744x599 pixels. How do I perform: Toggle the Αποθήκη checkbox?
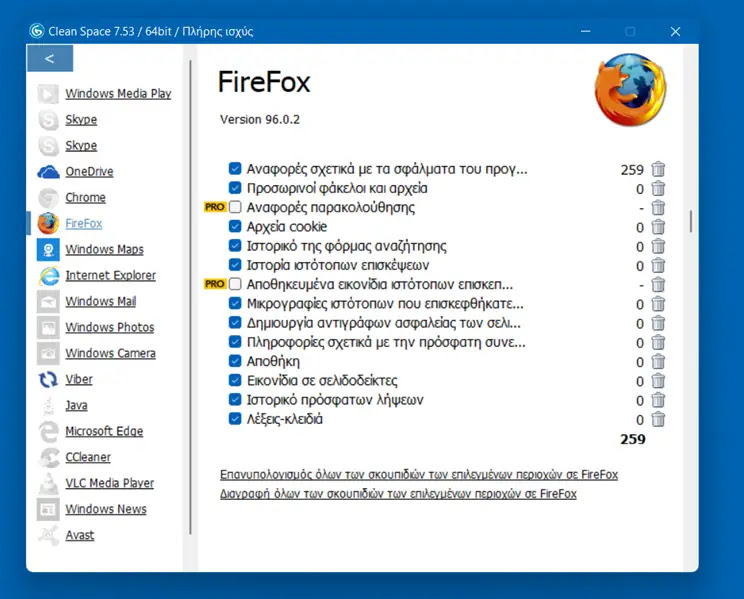coord(235,361)
